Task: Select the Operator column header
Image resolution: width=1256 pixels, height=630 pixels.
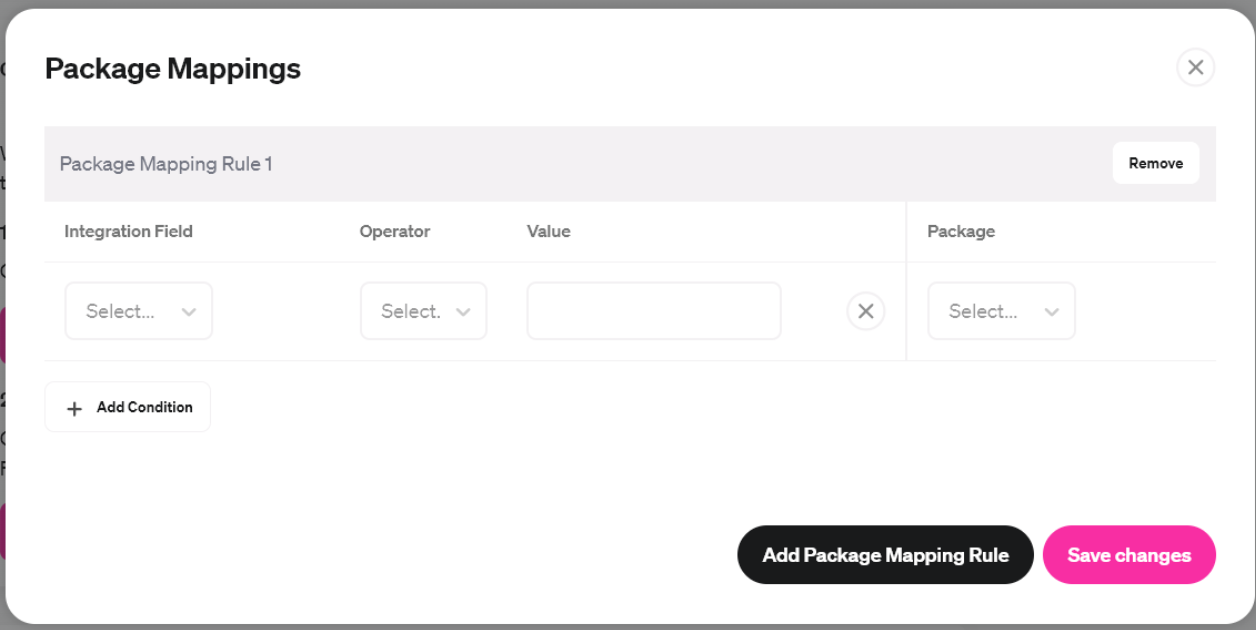Action: tap(395, 231)
